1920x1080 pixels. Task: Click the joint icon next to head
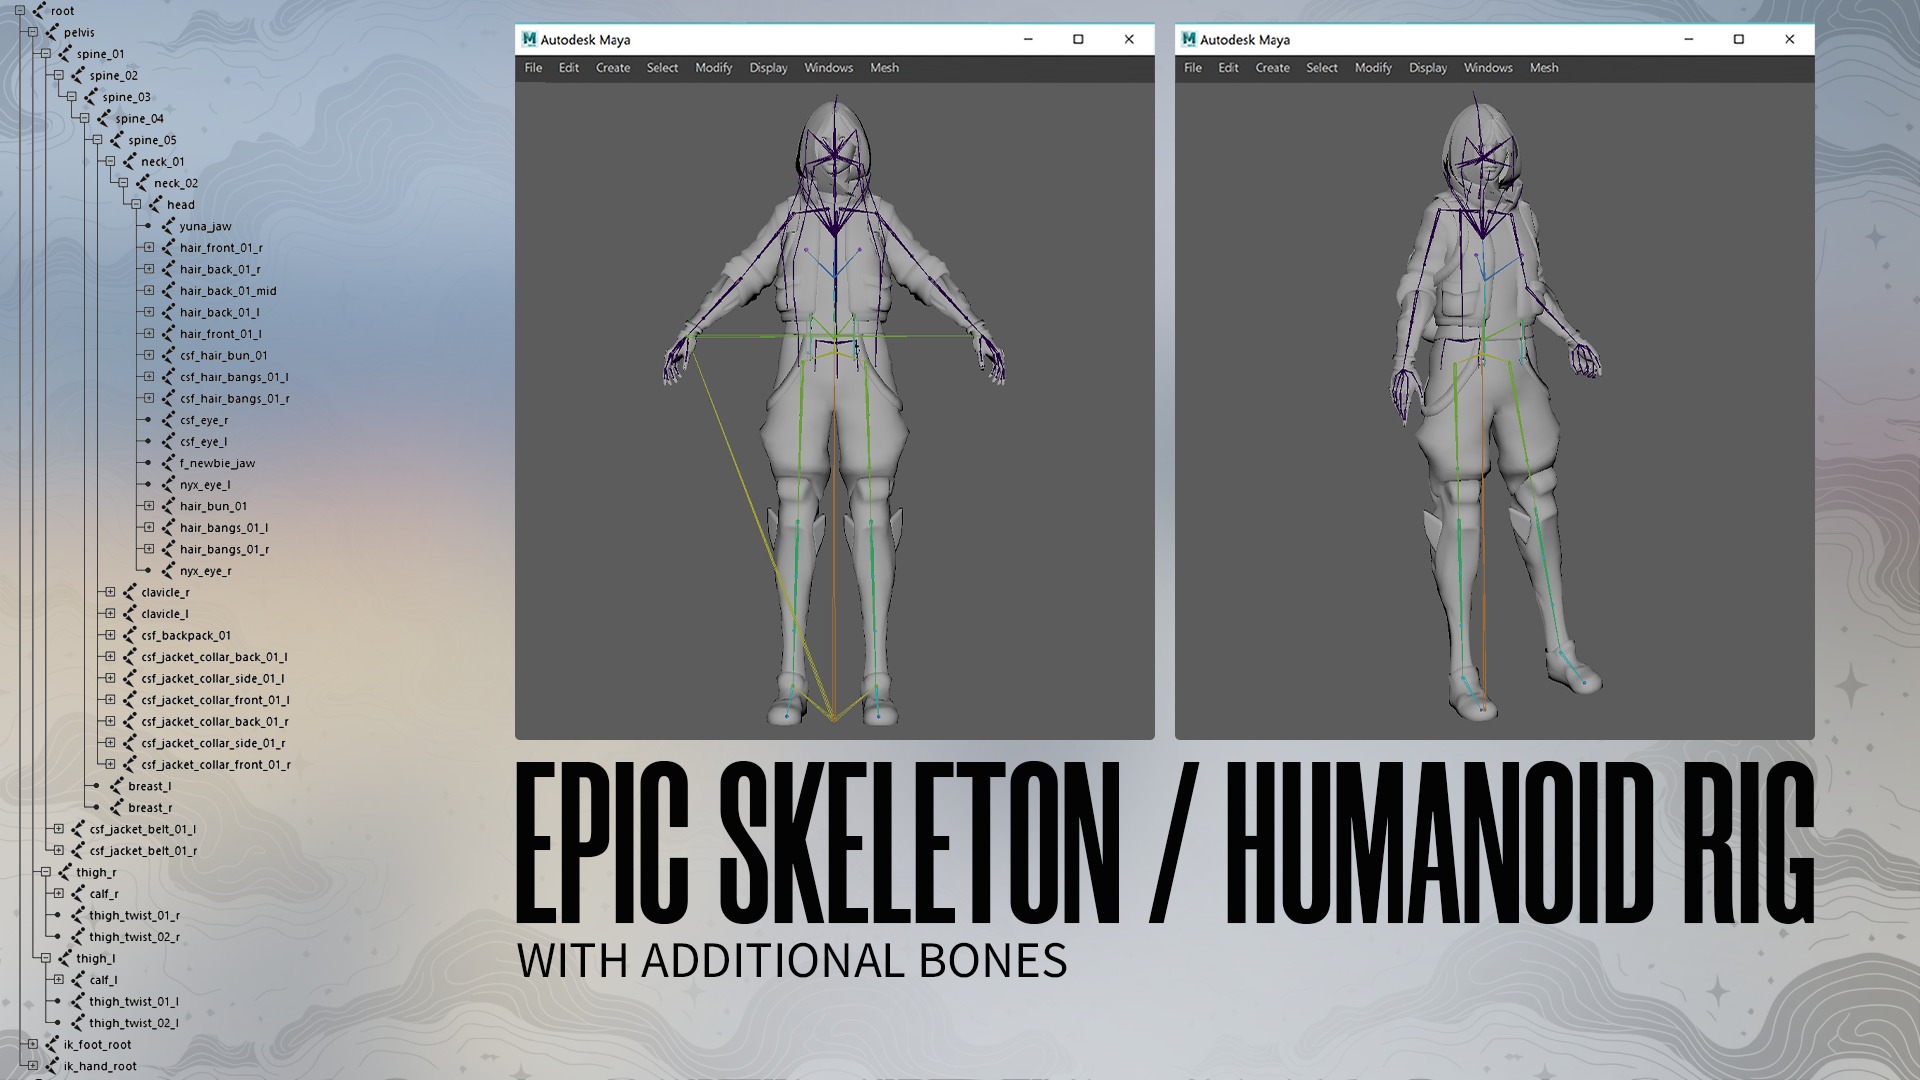pos(155,205)
